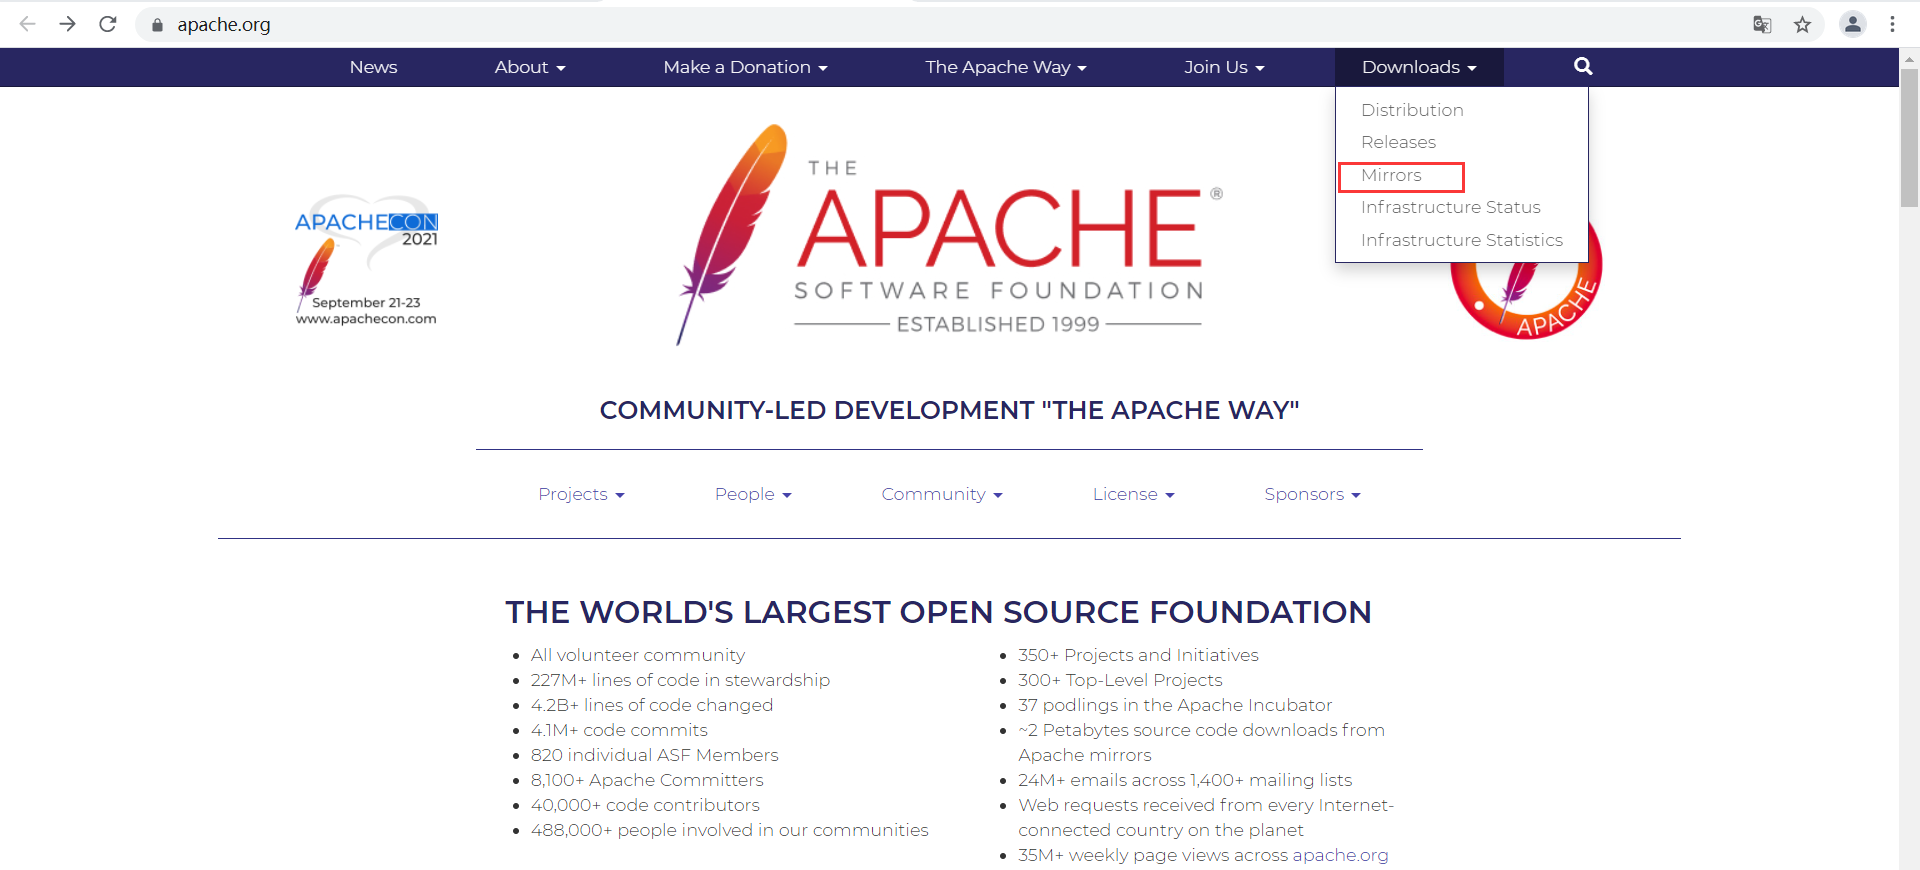Open Chrome three-dot menu
The height and width of the screenshot is (870, 1920).
pos(1892,24)
